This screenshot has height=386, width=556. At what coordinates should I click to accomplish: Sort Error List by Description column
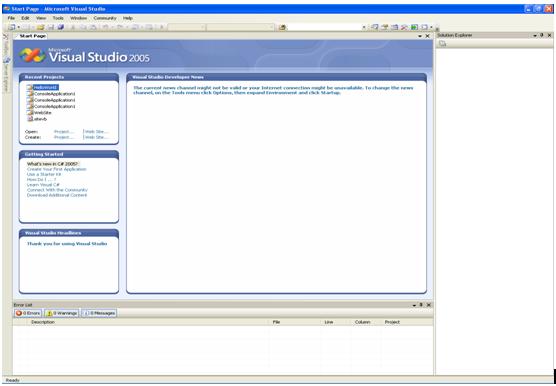[148, 322]
